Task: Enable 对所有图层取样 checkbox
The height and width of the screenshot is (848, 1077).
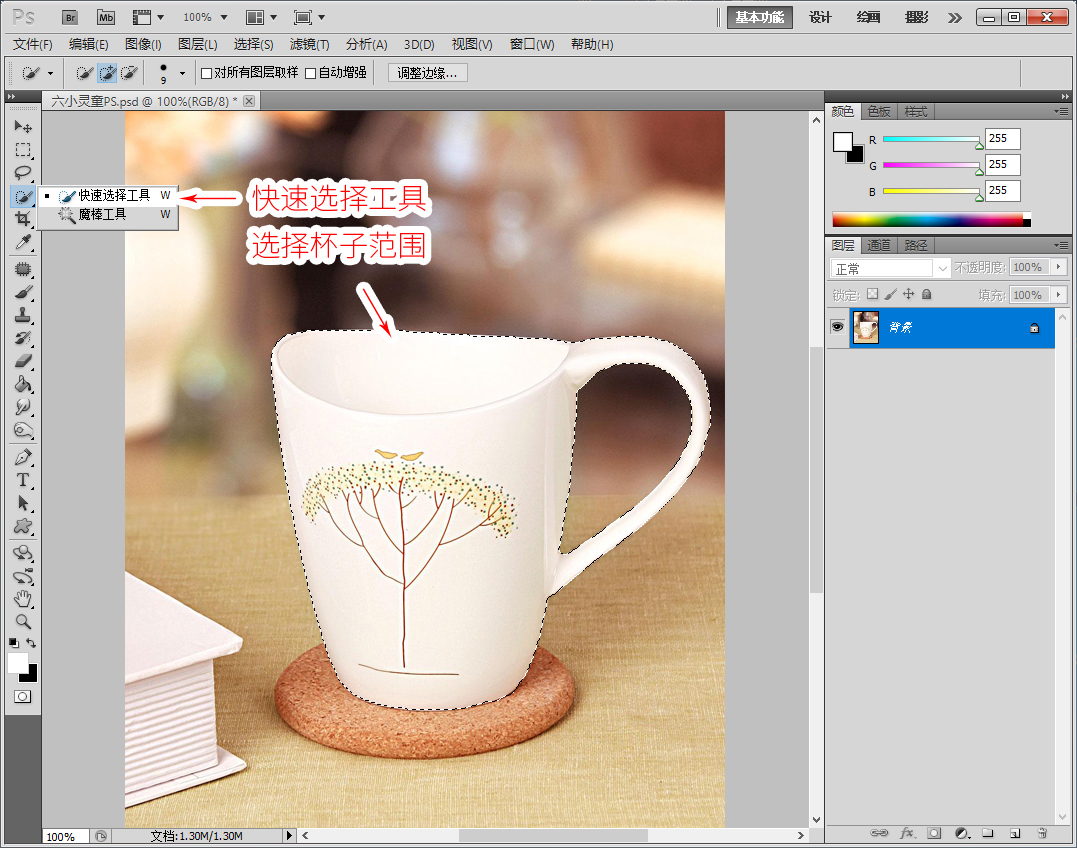Action: [206, 73]
